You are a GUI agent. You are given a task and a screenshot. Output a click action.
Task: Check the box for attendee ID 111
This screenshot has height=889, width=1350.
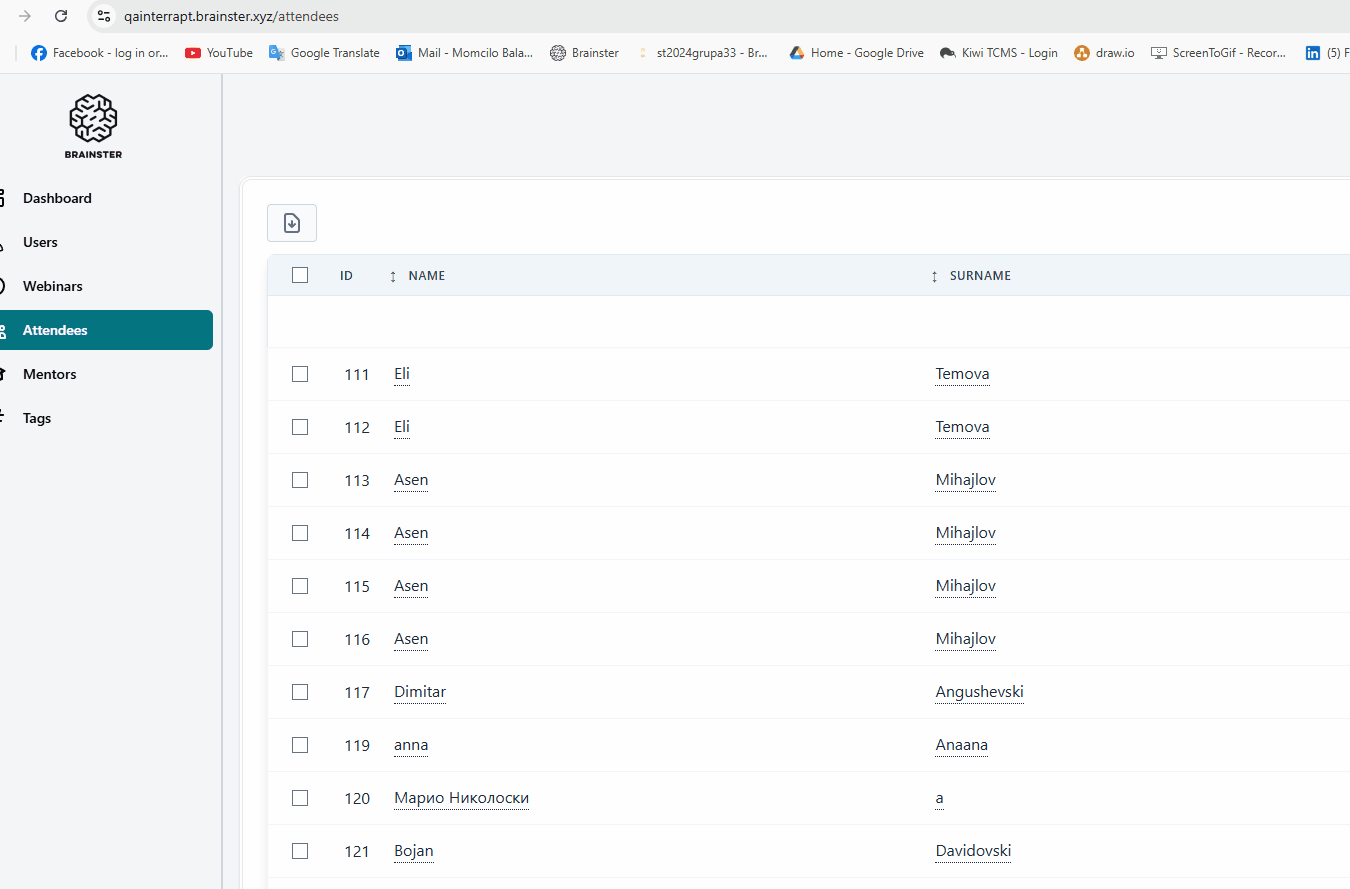300,374
